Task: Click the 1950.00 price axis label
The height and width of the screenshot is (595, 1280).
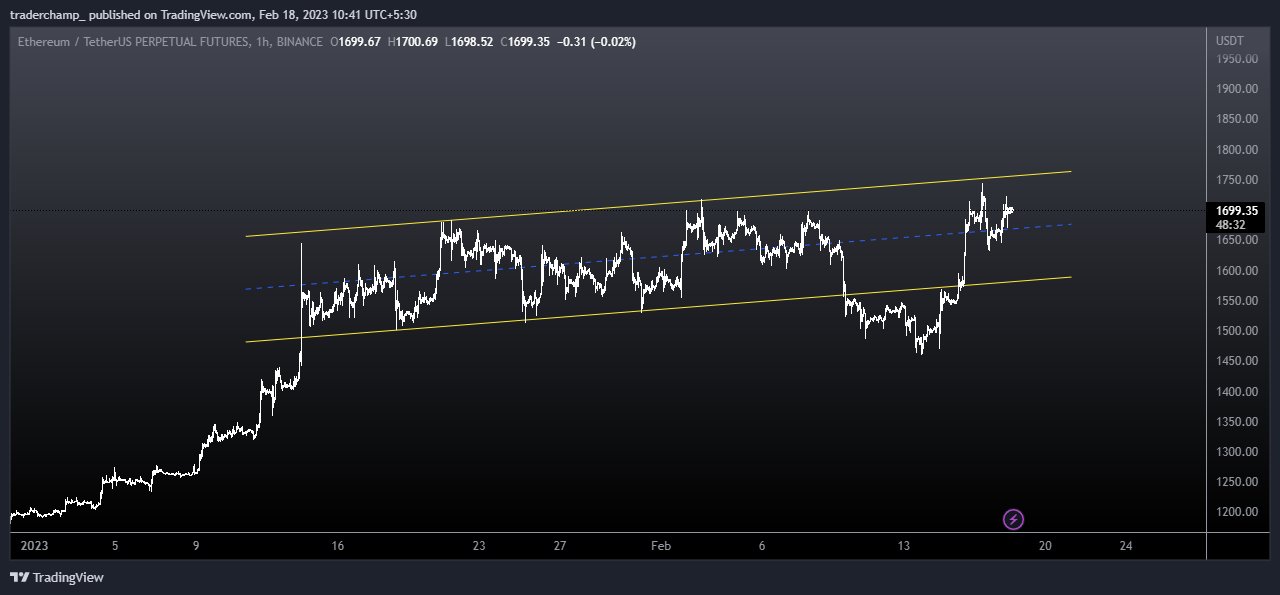Action: pos(1236,59)
